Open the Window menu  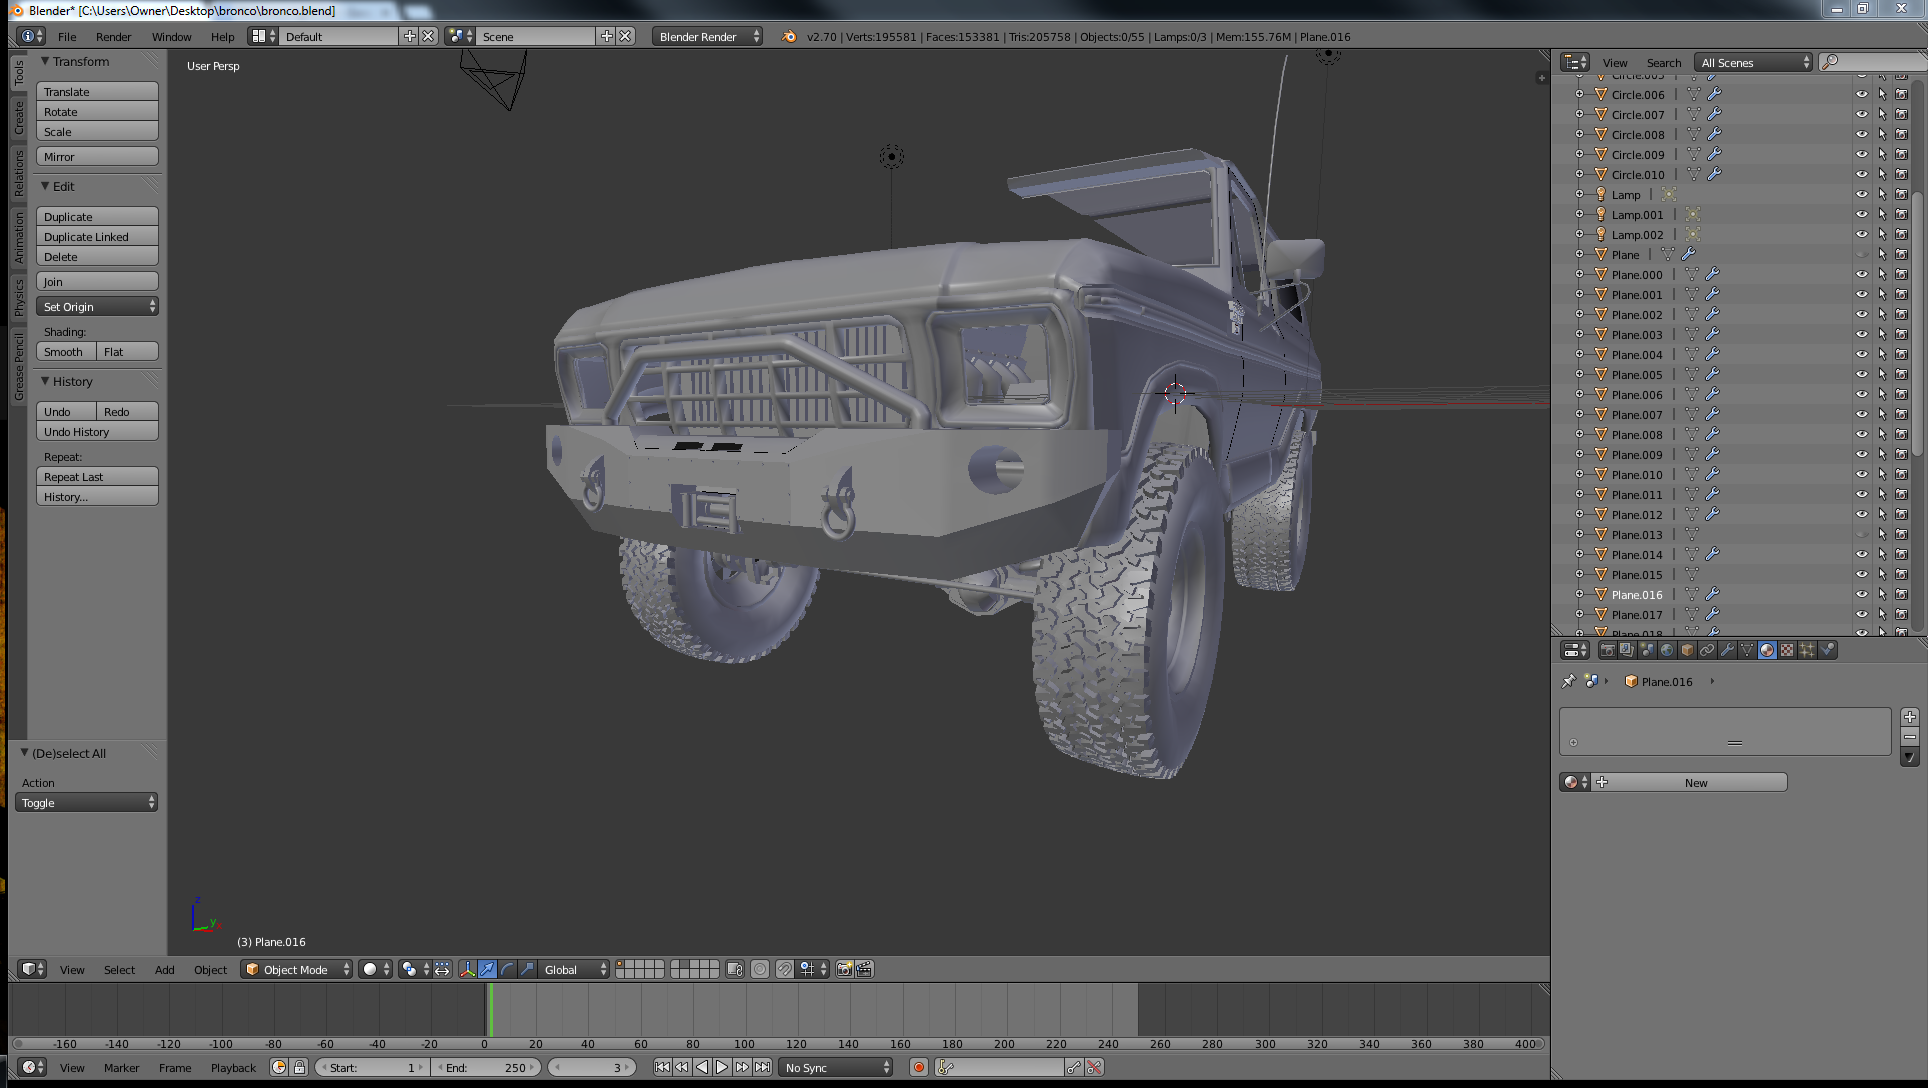coord(171,36)
